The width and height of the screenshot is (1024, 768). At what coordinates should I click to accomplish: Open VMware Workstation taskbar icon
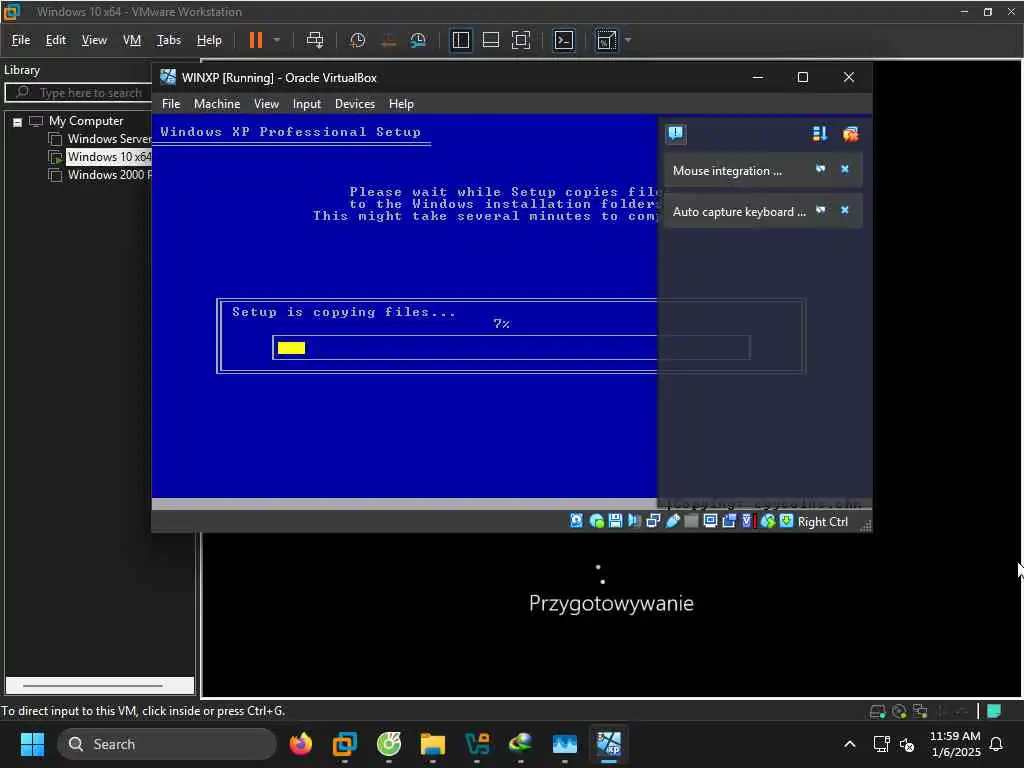[345, 743]
